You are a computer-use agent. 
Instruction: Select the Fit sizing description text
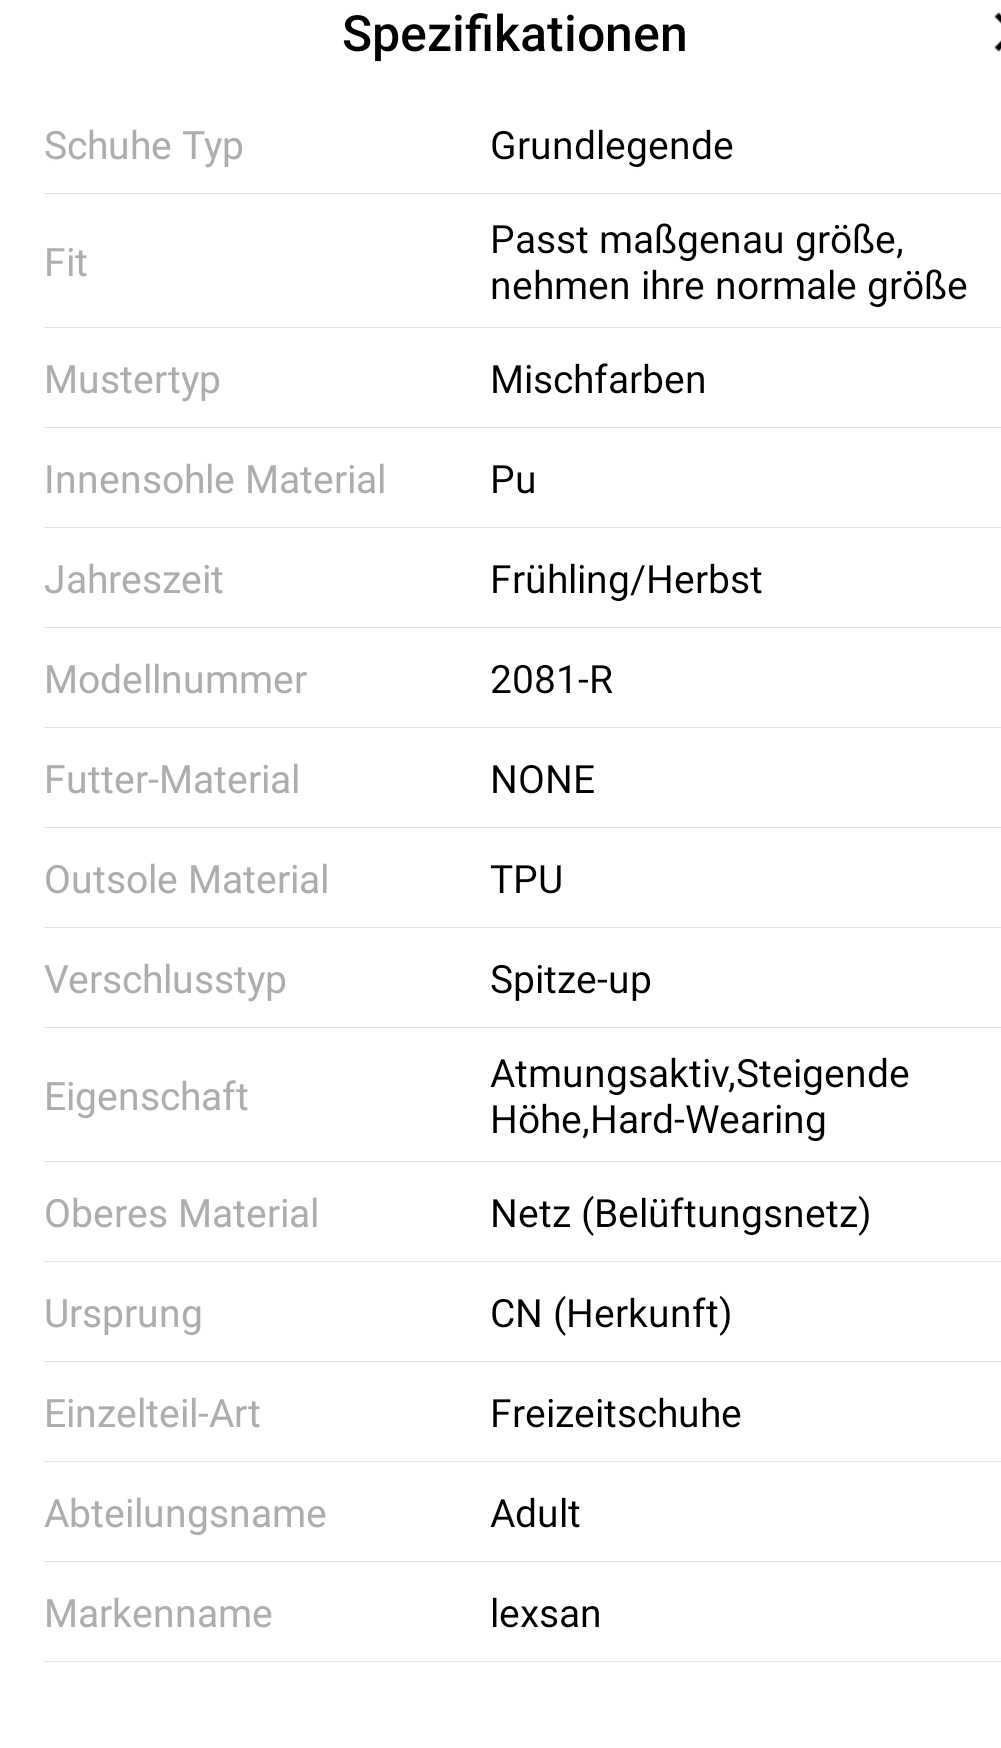pos(728,263)
